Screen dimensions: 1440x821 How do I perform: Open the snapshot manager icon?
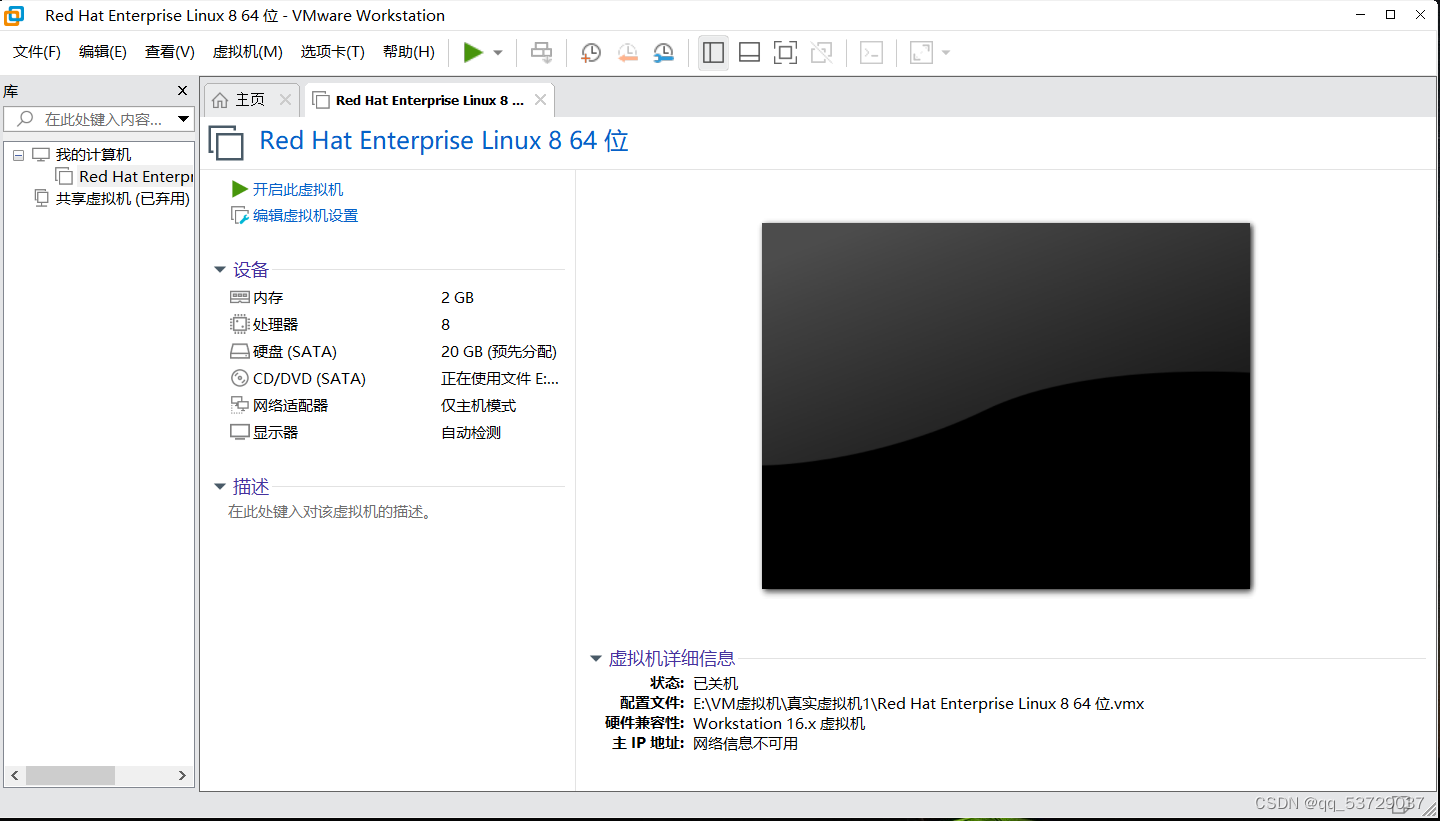[664, 52]
